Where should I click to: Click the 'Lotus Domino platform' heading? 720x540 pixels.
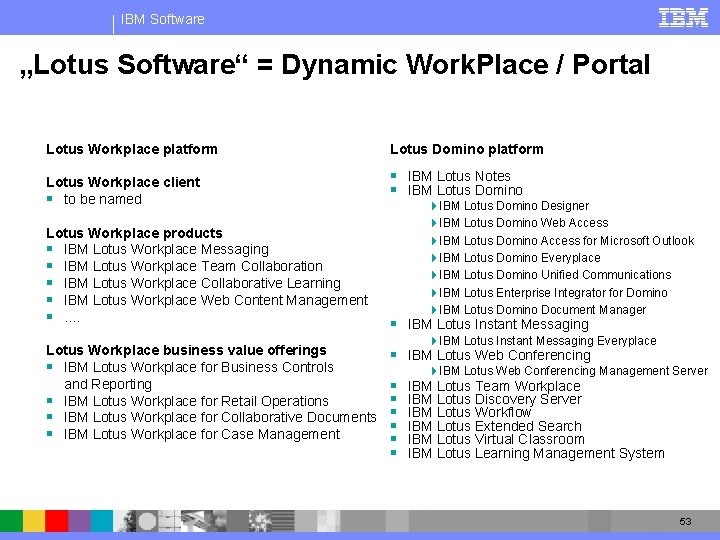pyautogui.click(x=467, y=149)
